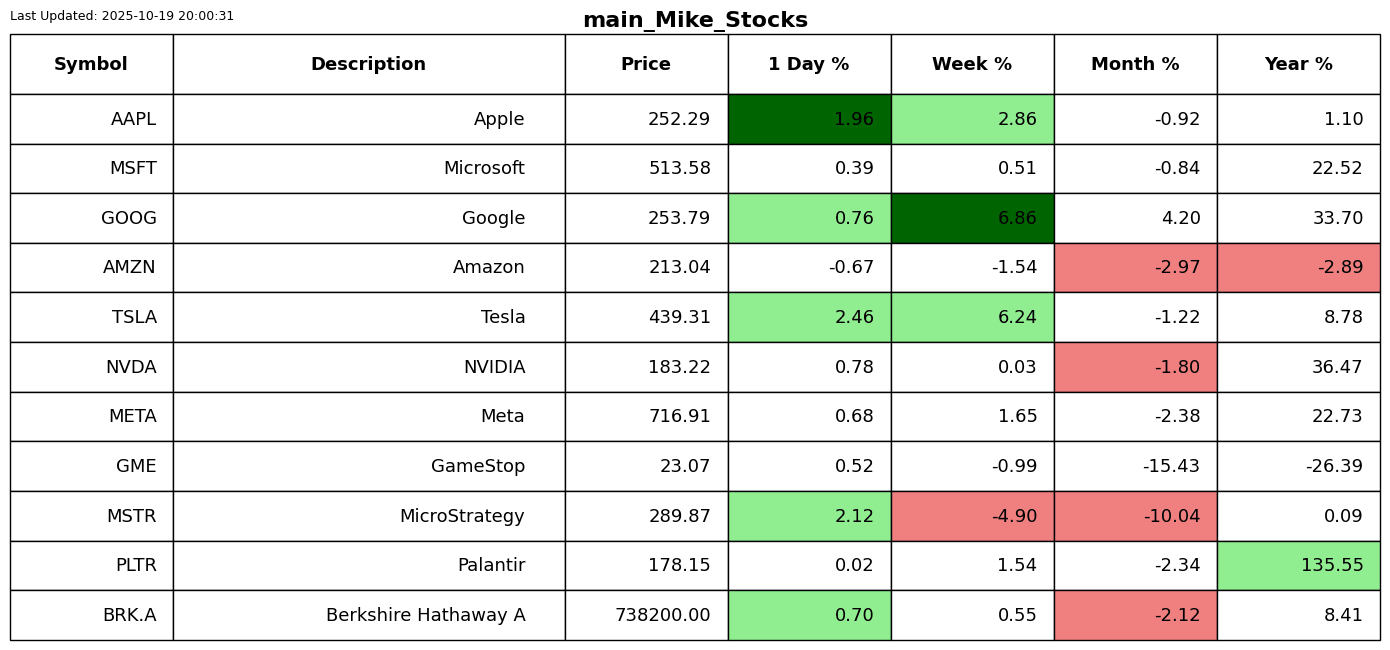Click MicroStrategy's red Week % cell
The width and height of the screenshot is (1390, 650).
click(x=972, y=516)
